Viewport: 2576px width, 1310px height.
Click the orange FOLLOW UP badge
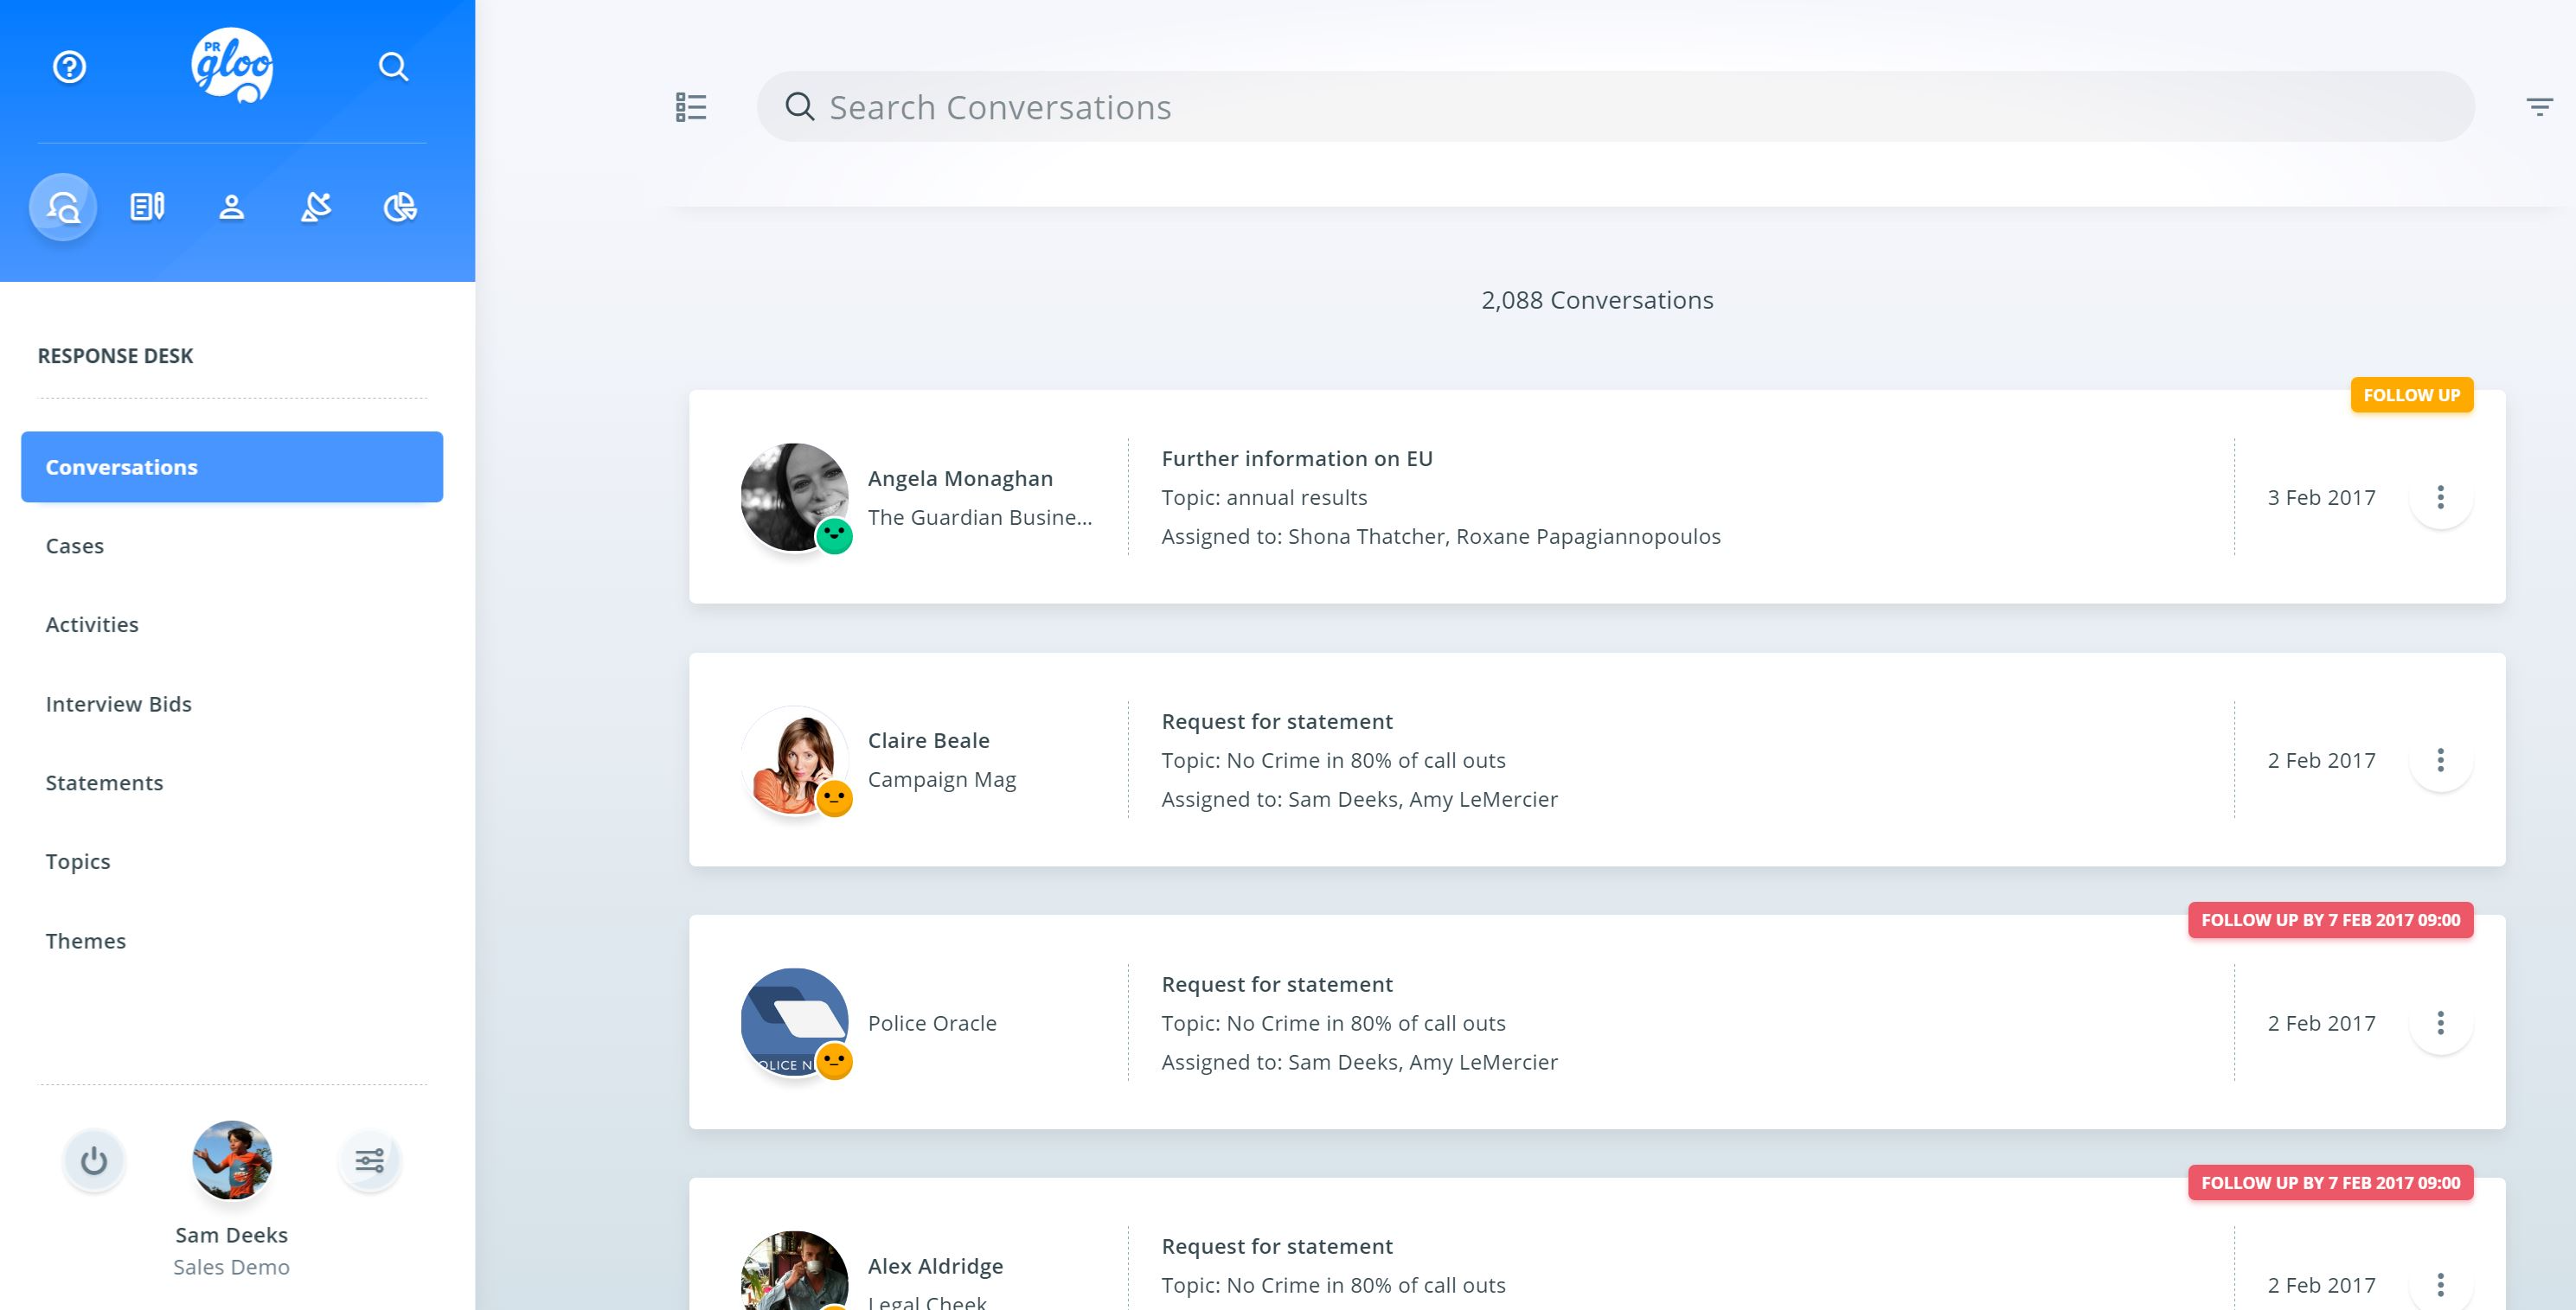point(2410,395)
